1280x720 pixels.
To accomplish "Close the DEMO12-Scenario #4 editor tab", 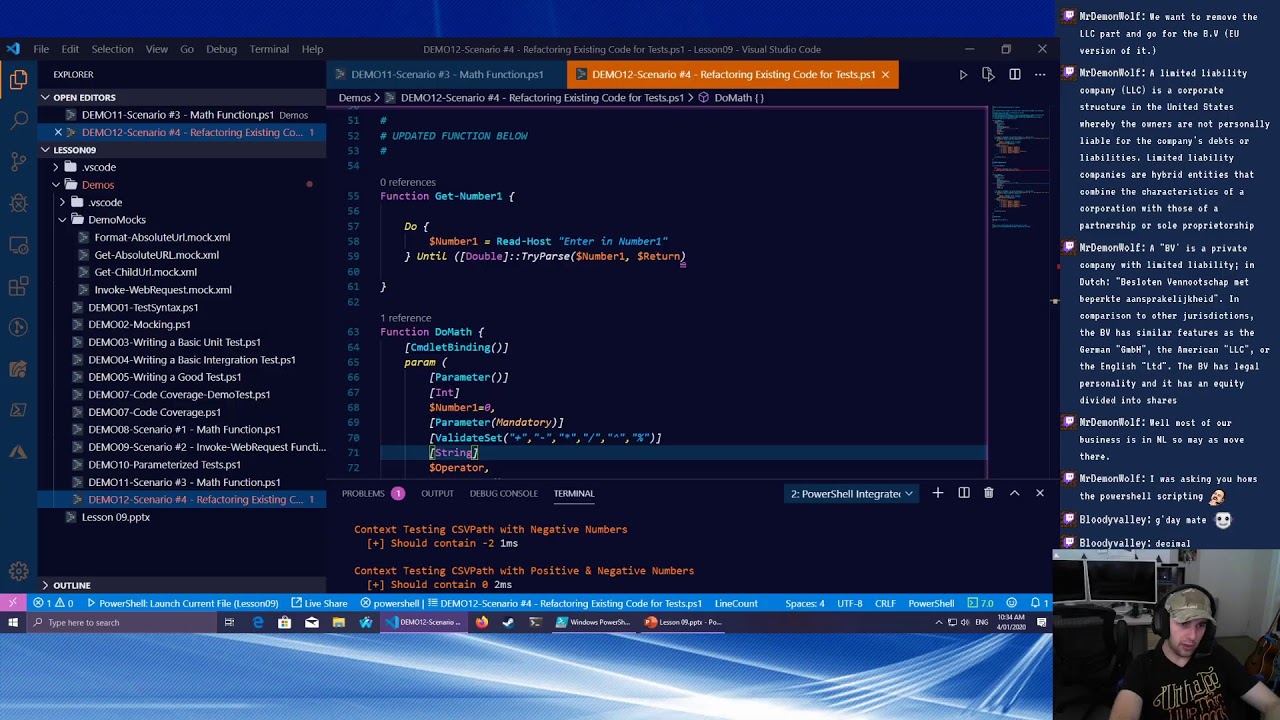I will pos(885,74).
